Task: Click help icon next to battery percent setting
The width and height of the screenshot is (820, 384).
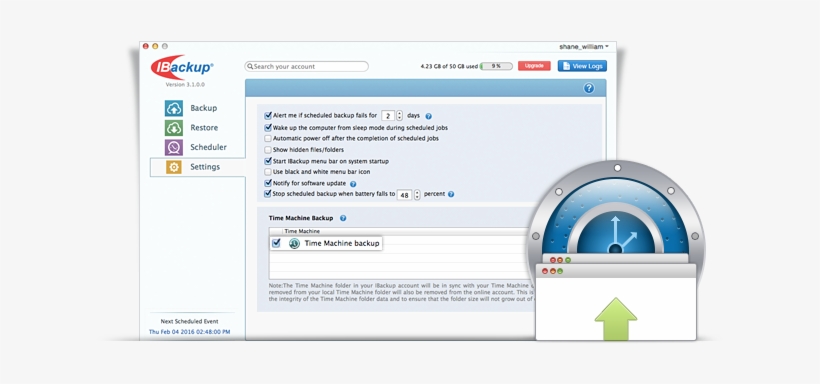Action: click(451, 194)
